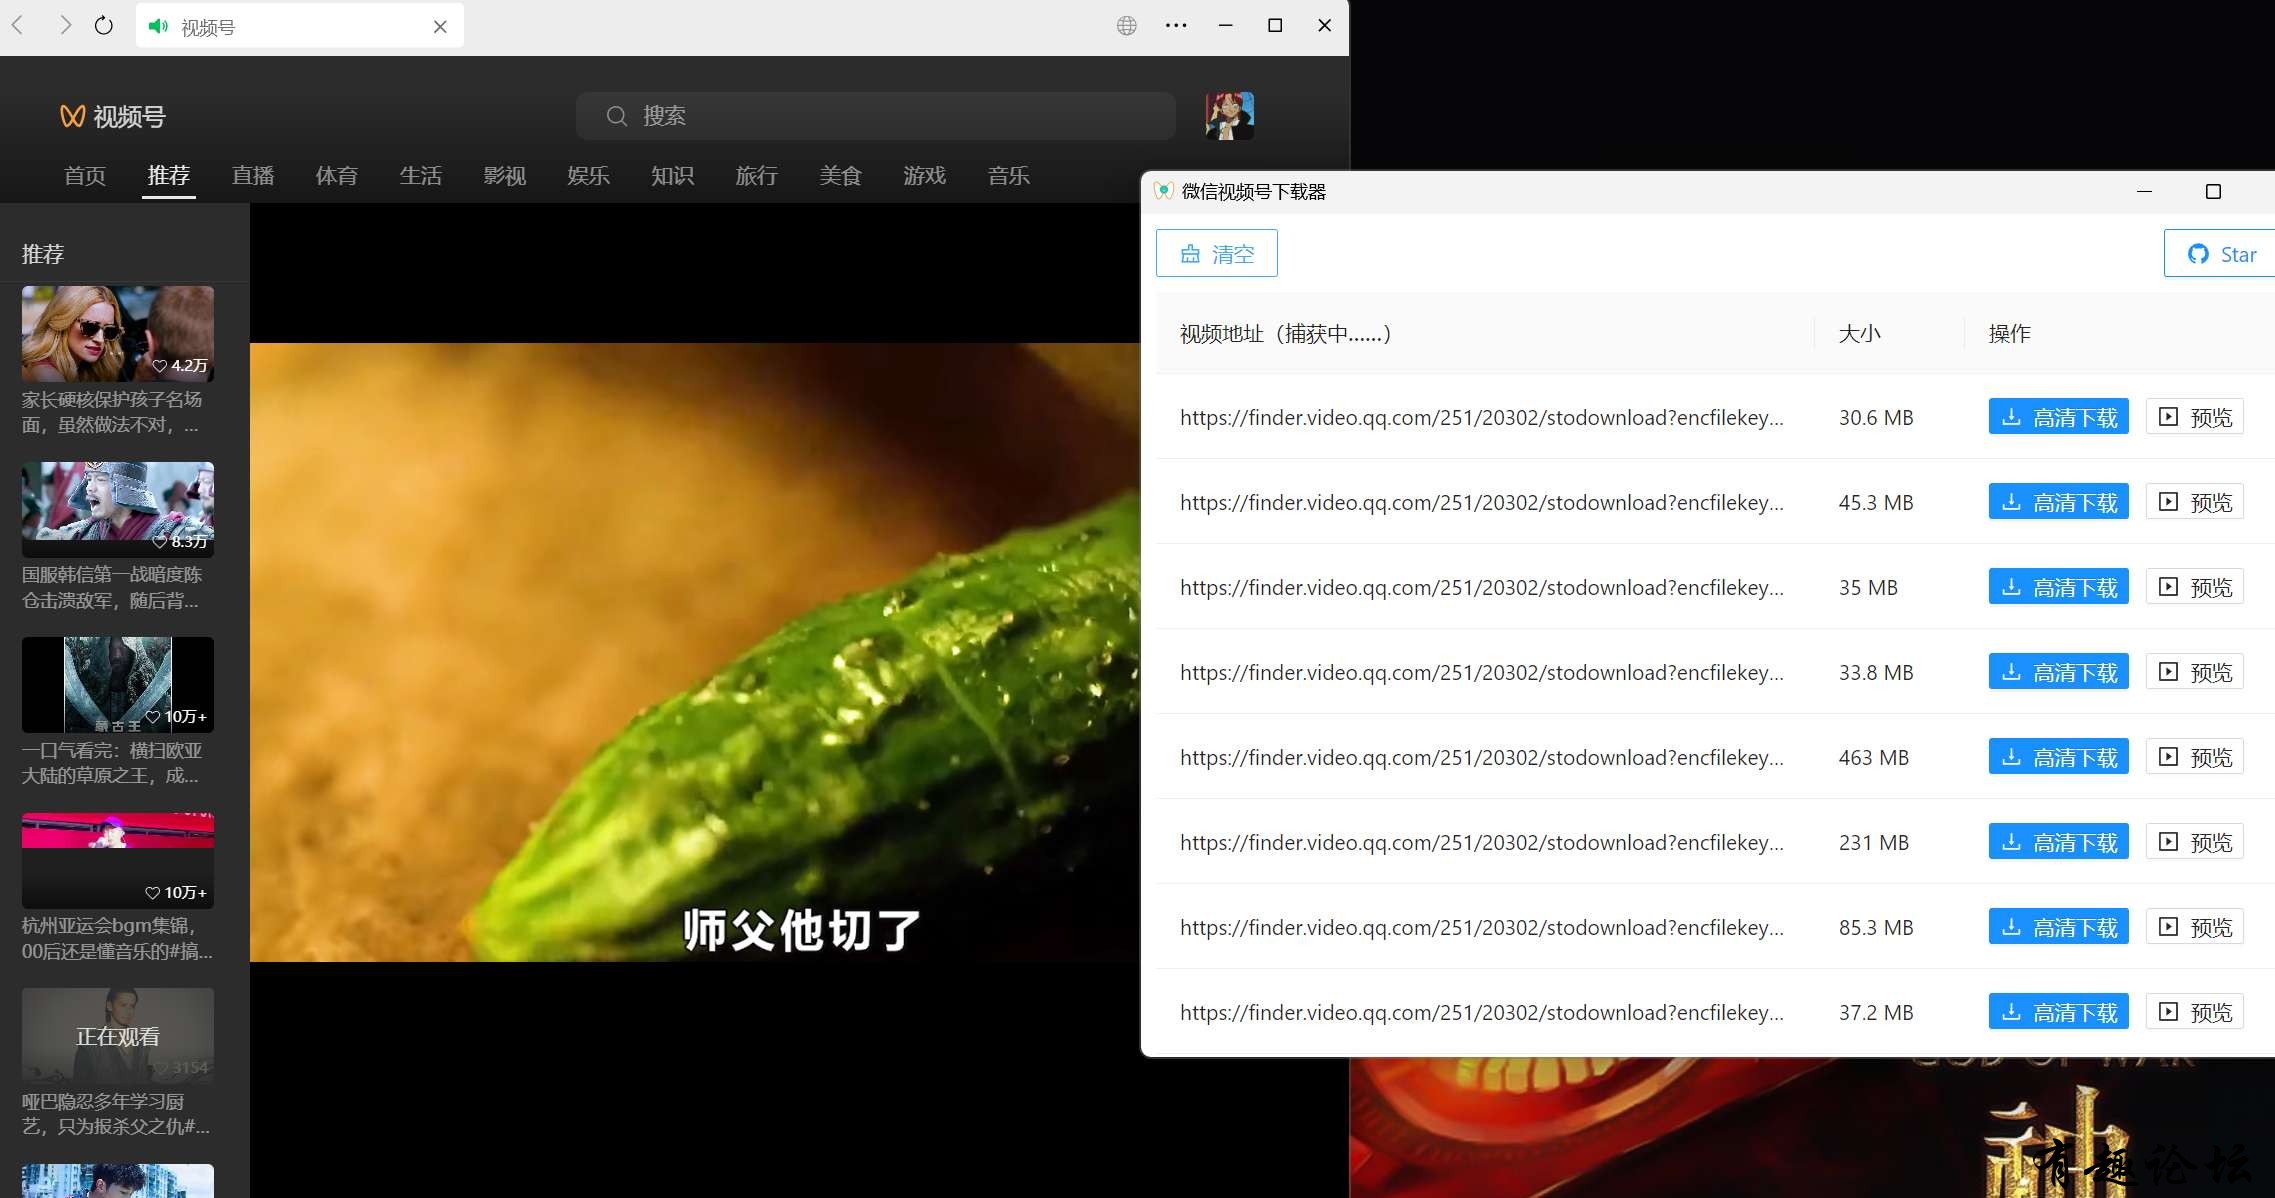Screen dimensions: 2275x1198
Task: Click the title 家长硬核保护孩子名场面
Action: tap(112, 412)
